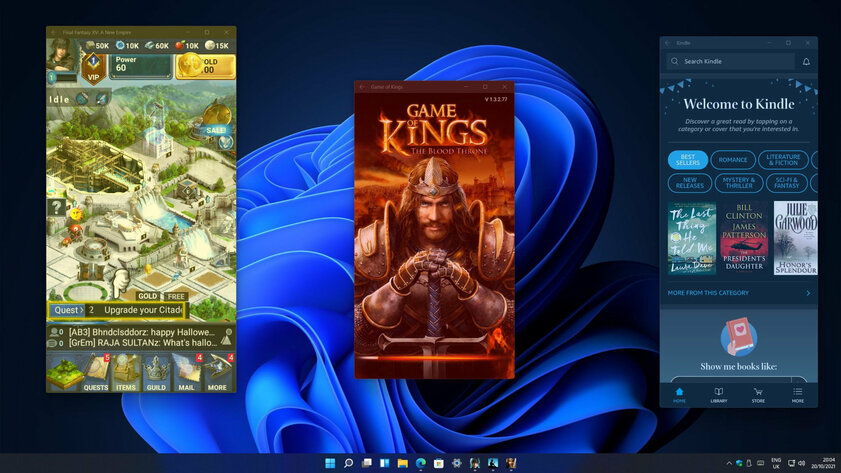Open Kindle LIBRARY tab

pyautogui.click(x=719, y=395)
